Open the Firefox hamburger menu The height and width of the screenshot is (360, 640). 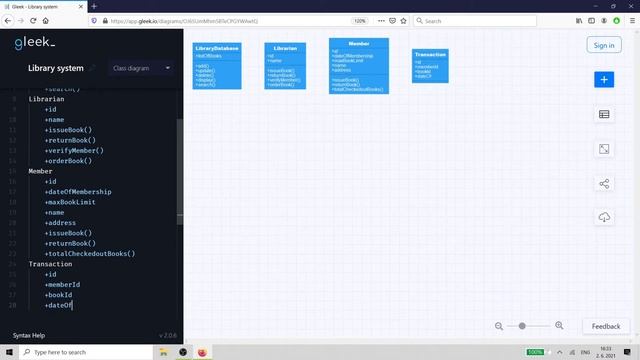point(632,21)
